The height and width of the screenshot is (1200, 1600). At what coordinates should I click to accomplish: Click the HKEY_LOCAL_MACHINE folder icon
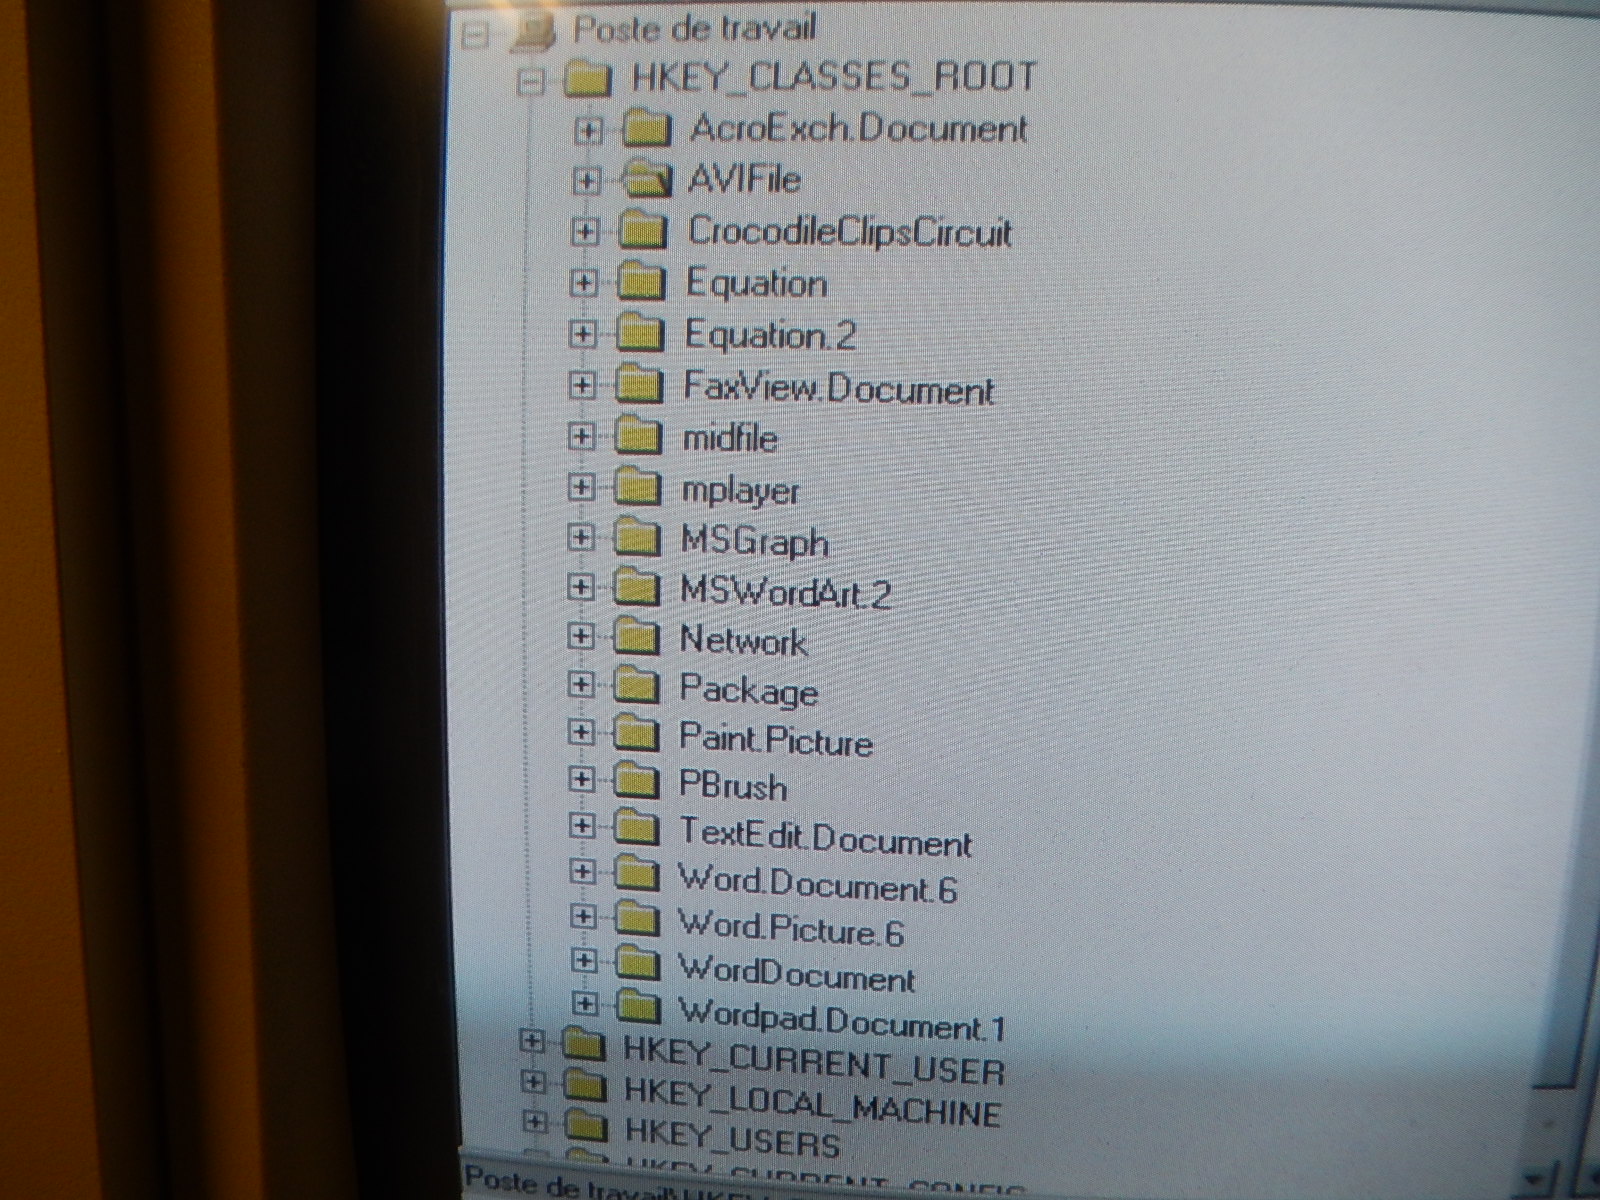pos(585,1086)
